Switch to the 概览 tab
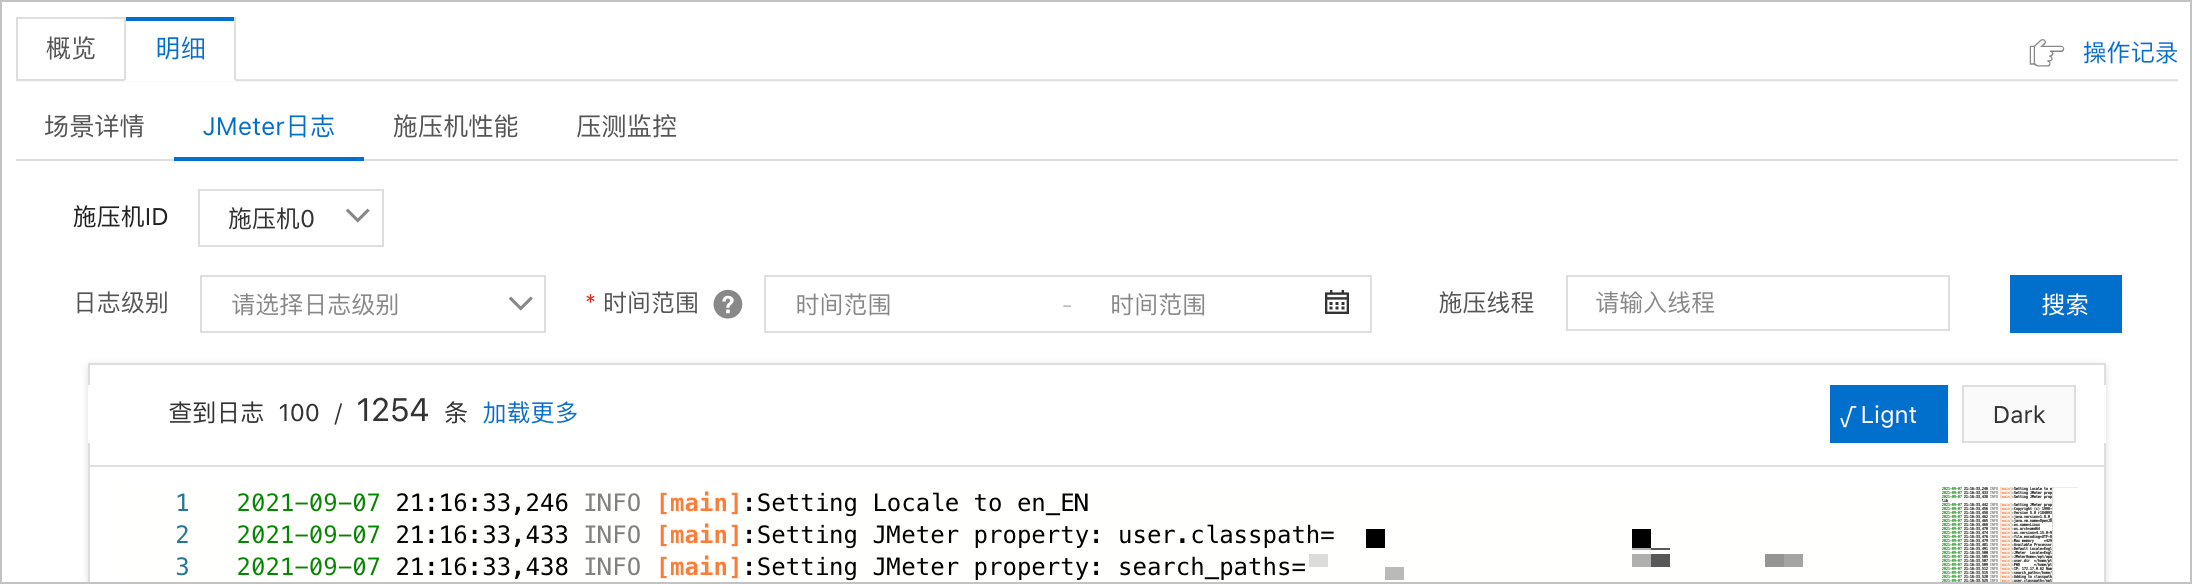The height and width of the screenshot is (584, 2192). click(x=71, y=48)
